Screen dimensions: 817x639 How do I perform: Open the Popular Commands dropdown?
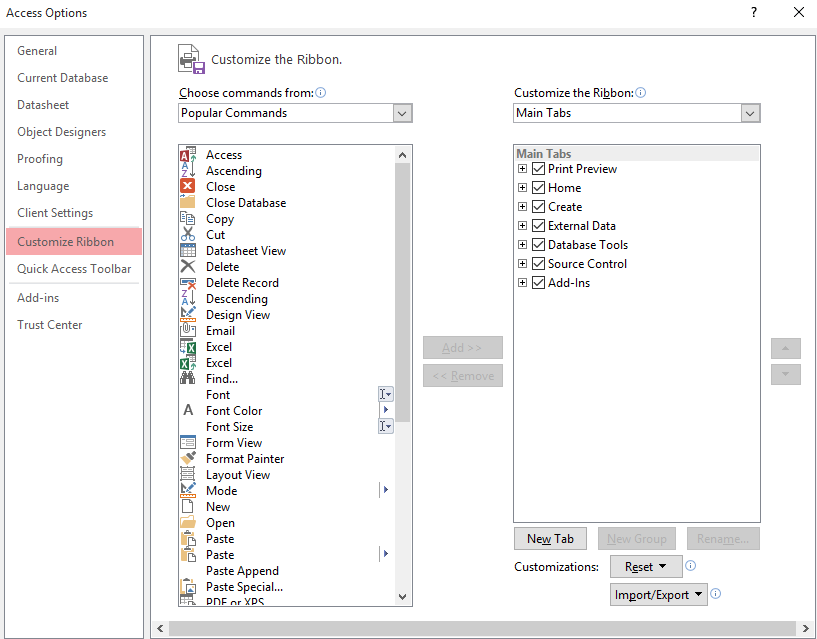pyautogui.click(x=402, y=113)
